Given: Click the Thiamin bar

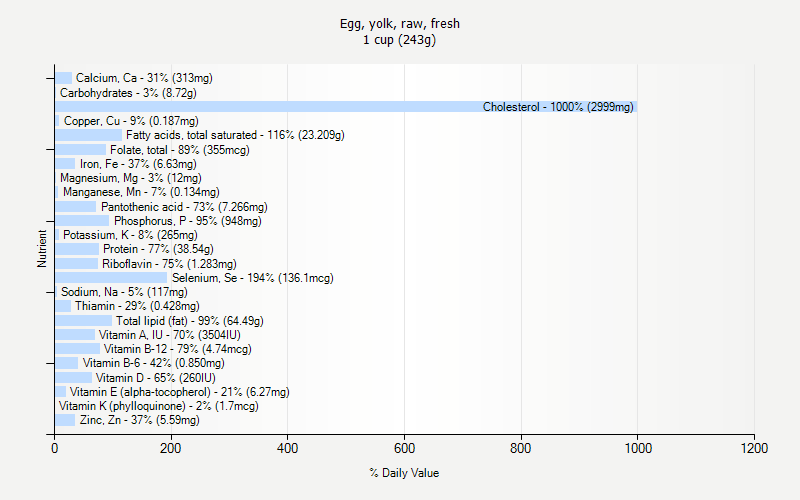Looking at the screenshot, I should coord(63,306).
